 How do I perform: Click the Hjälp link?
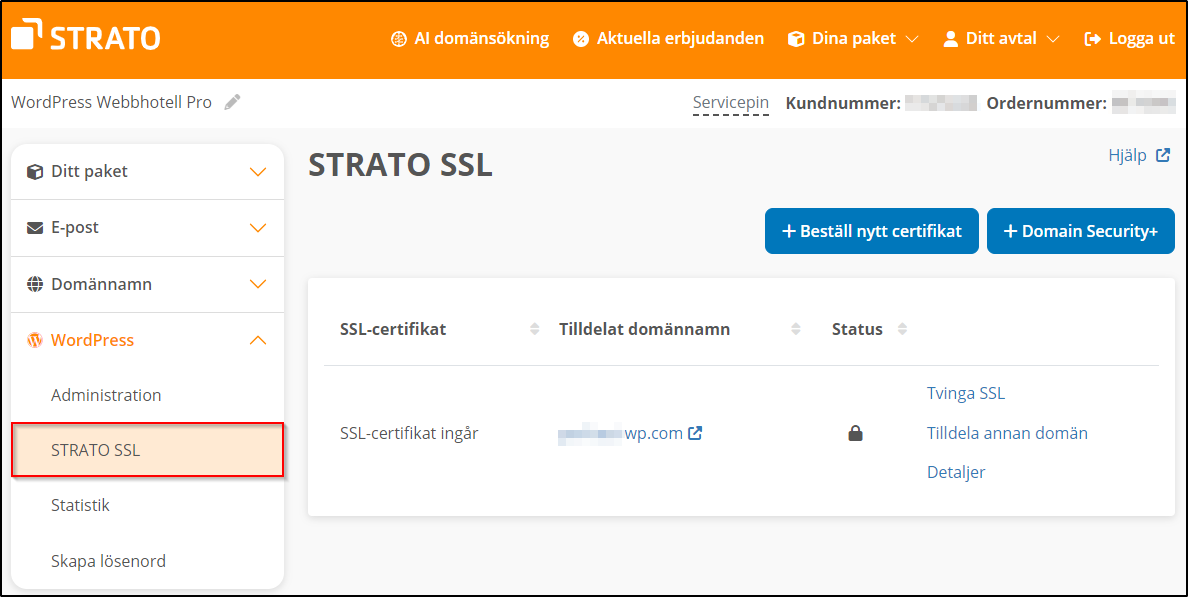tap(1129, 155)
